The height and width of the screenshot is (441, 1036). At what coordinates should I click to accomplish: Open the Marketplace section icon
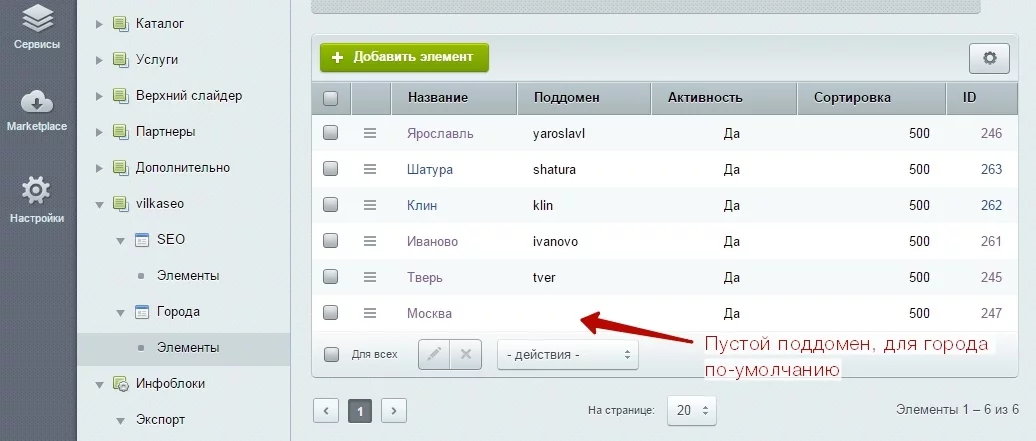tap(36, 103)
